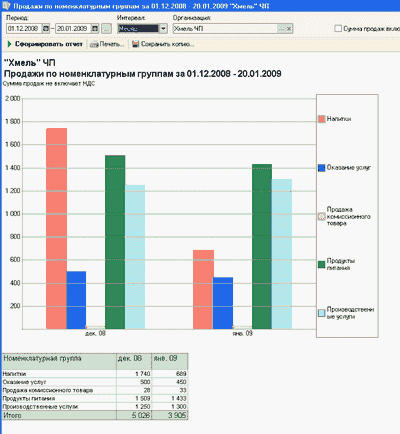Click the table cell with value 500
The width and height of the screenshot is (400, 434).
click(134, 382)
